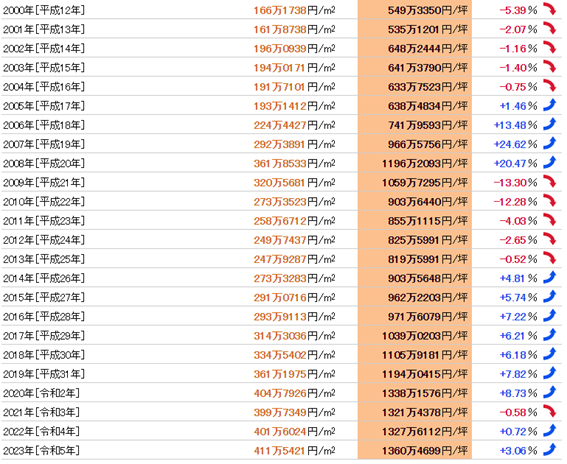Click the red down arrow for 2000年
This screenshot has height=464, width=567.
coord(549,9)
